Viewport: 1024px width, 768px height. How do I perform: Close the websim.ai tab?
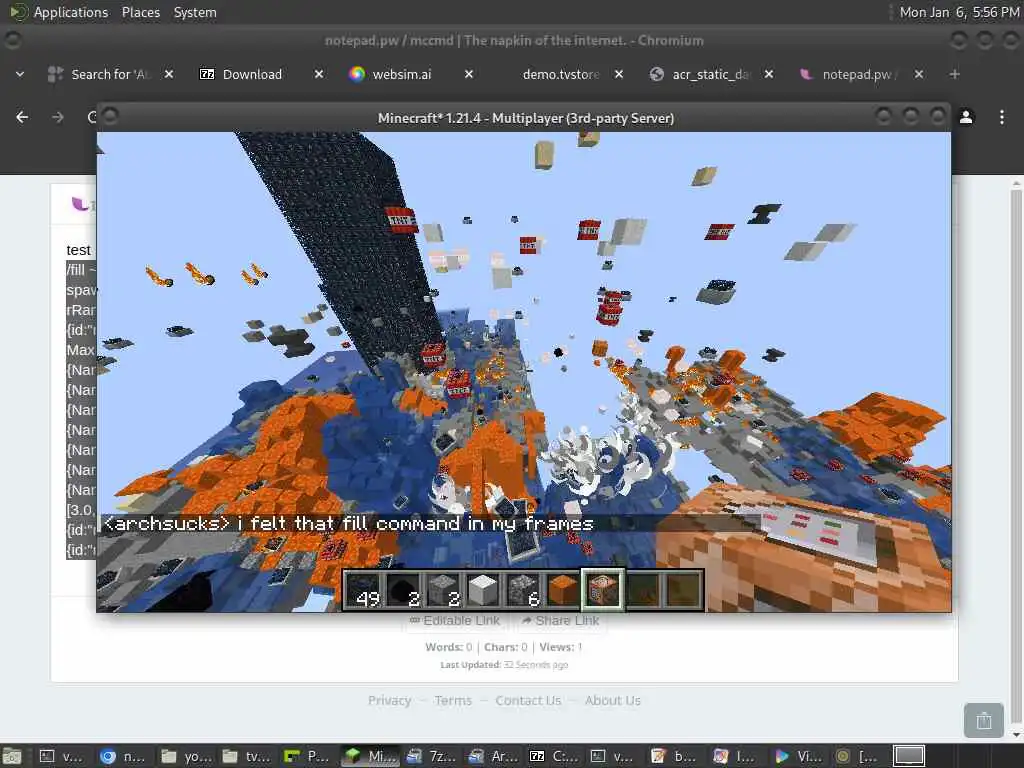469,74
